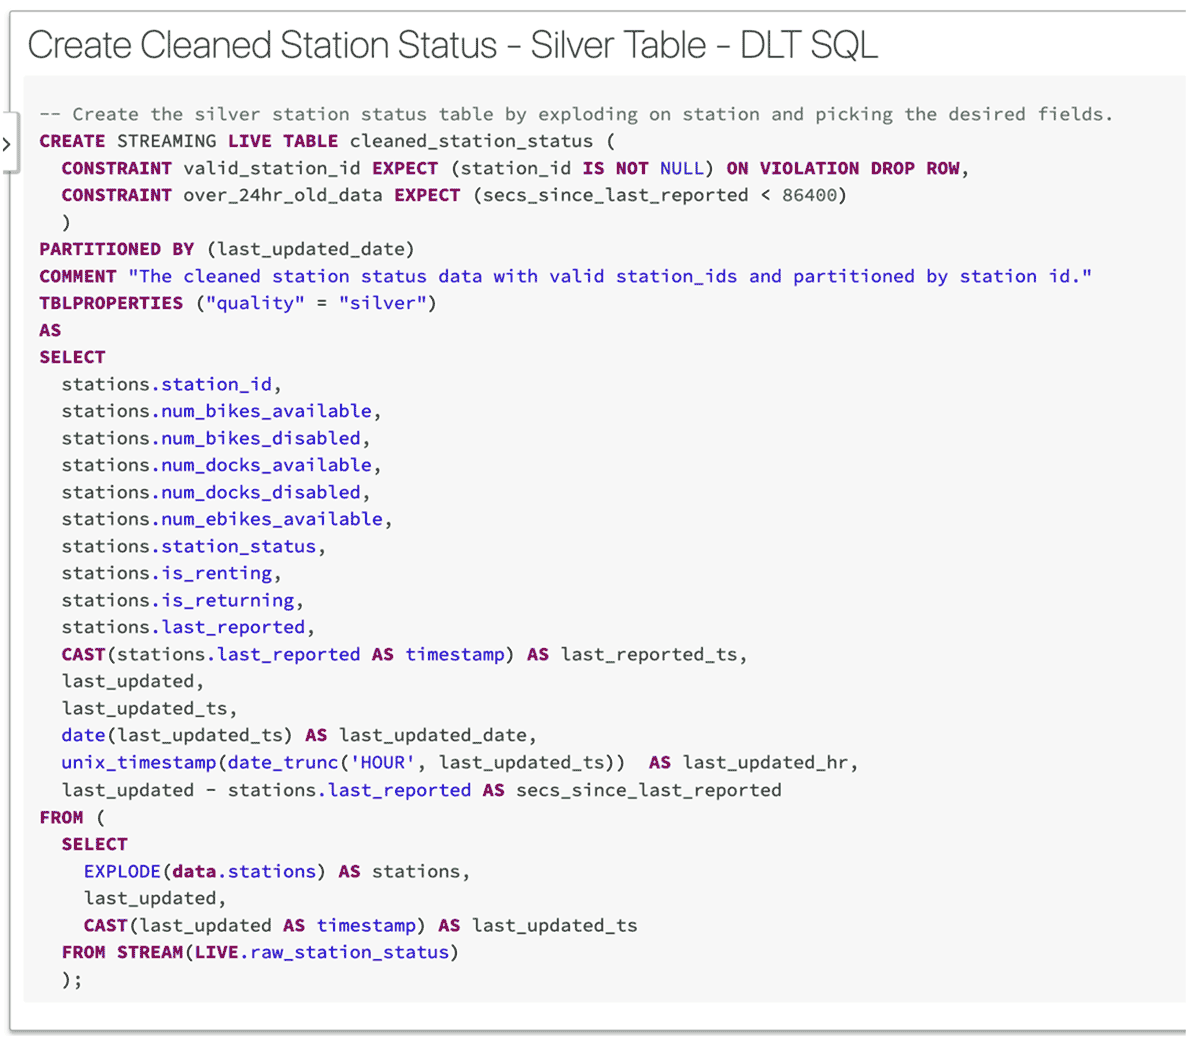Select the num_bikes_available field
Screen dimensions: 1200x1042
[x=264, y=411]
